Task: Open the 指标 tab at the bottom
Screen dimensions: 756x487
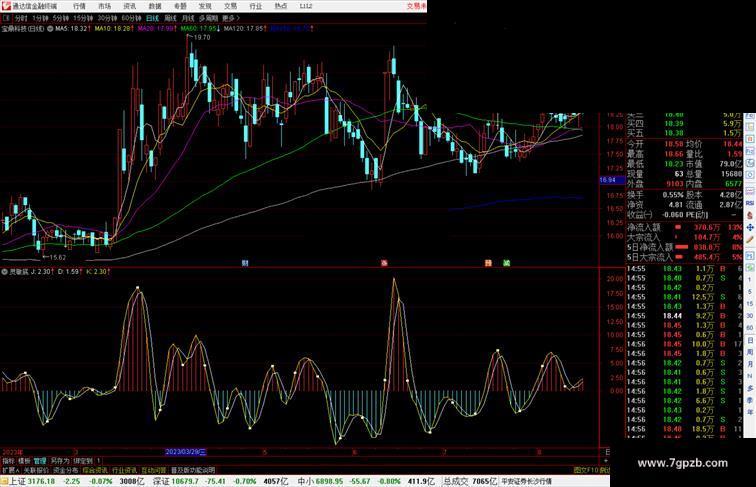Action: pos(8,461)
